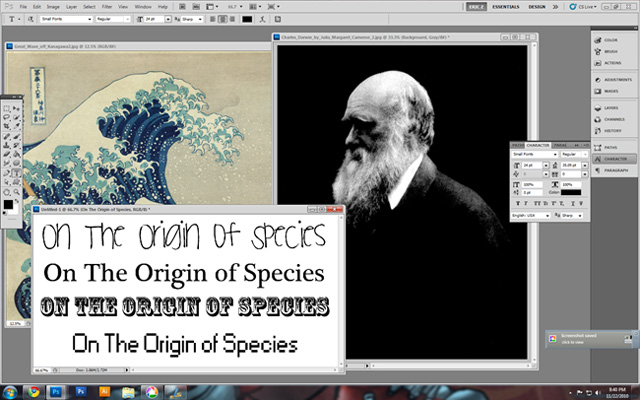
Task: Open the Paragraph panel from the dock
Action: (x=614, y=170)
